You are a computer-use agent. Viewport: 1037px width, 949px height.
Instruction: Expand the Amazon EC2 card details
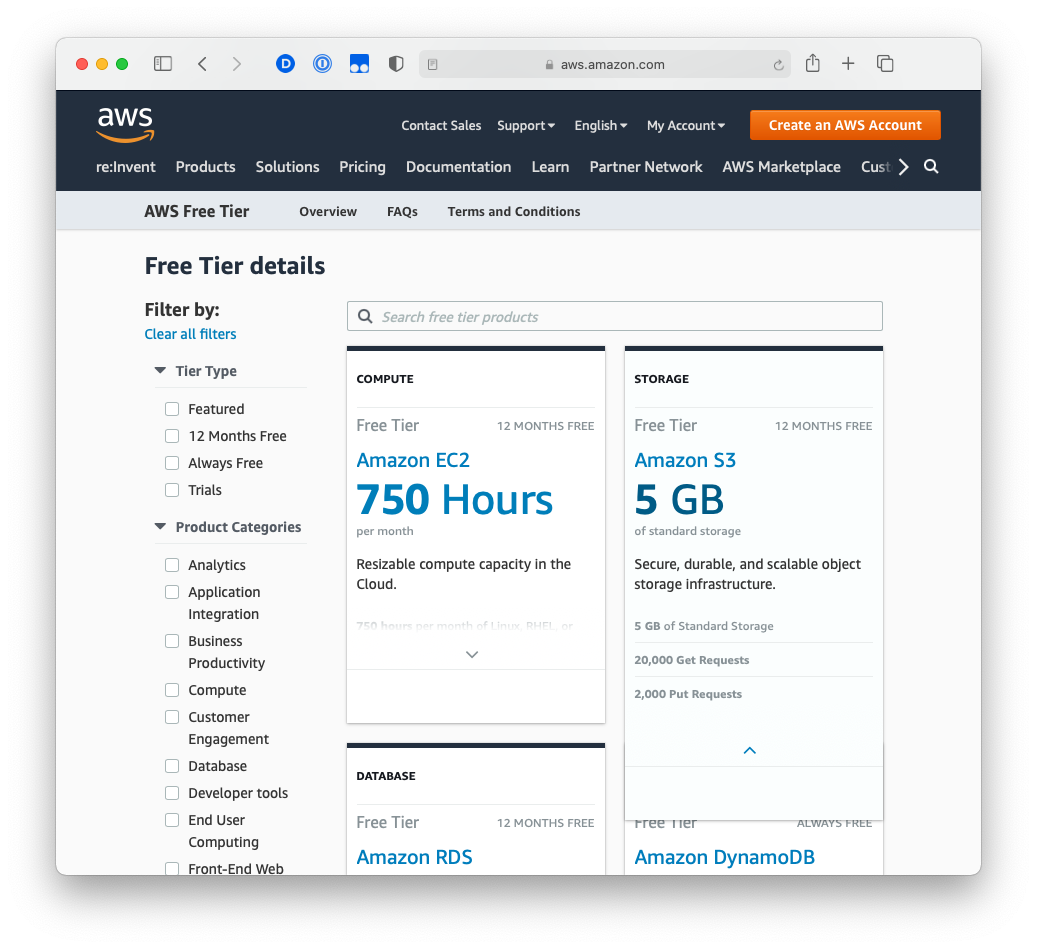[472, 654]
